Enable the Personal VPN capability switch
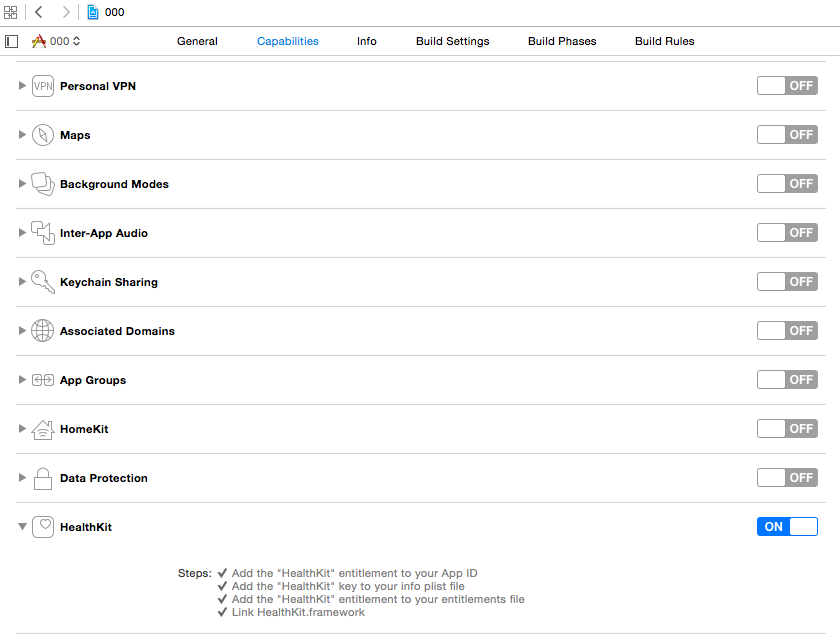840x644 pixels. [787, 85]
